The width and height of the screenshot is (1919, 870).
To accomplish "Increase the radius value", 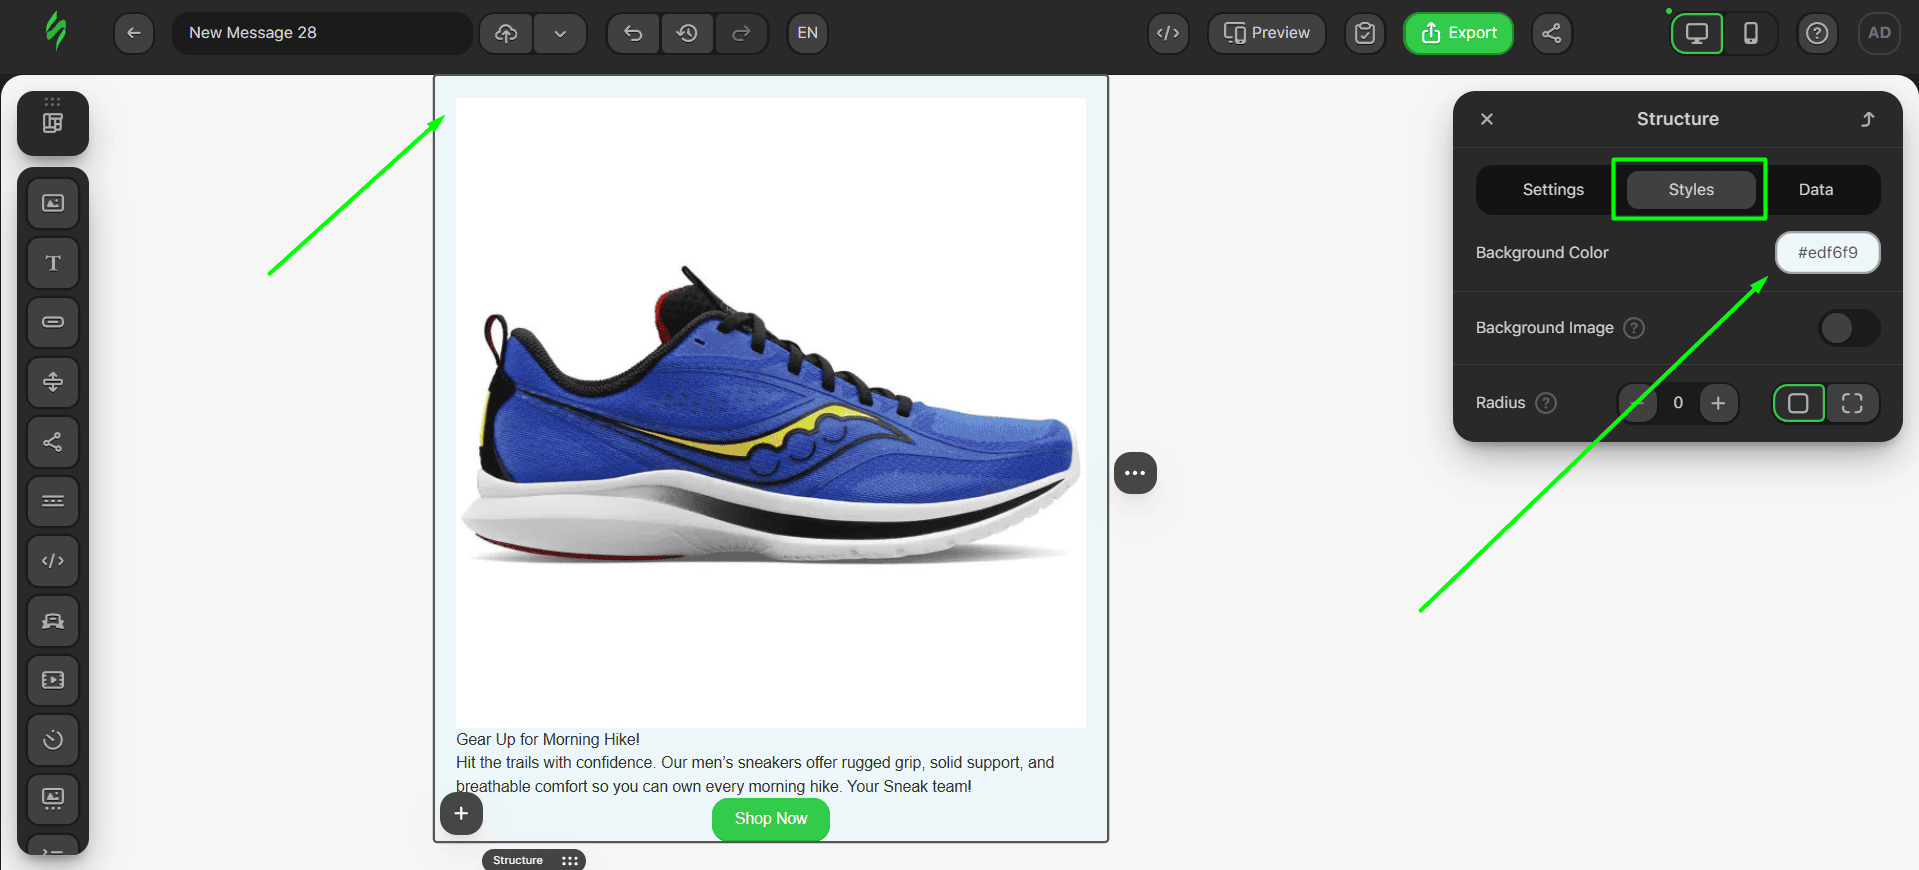I will tap(1718, 403).
